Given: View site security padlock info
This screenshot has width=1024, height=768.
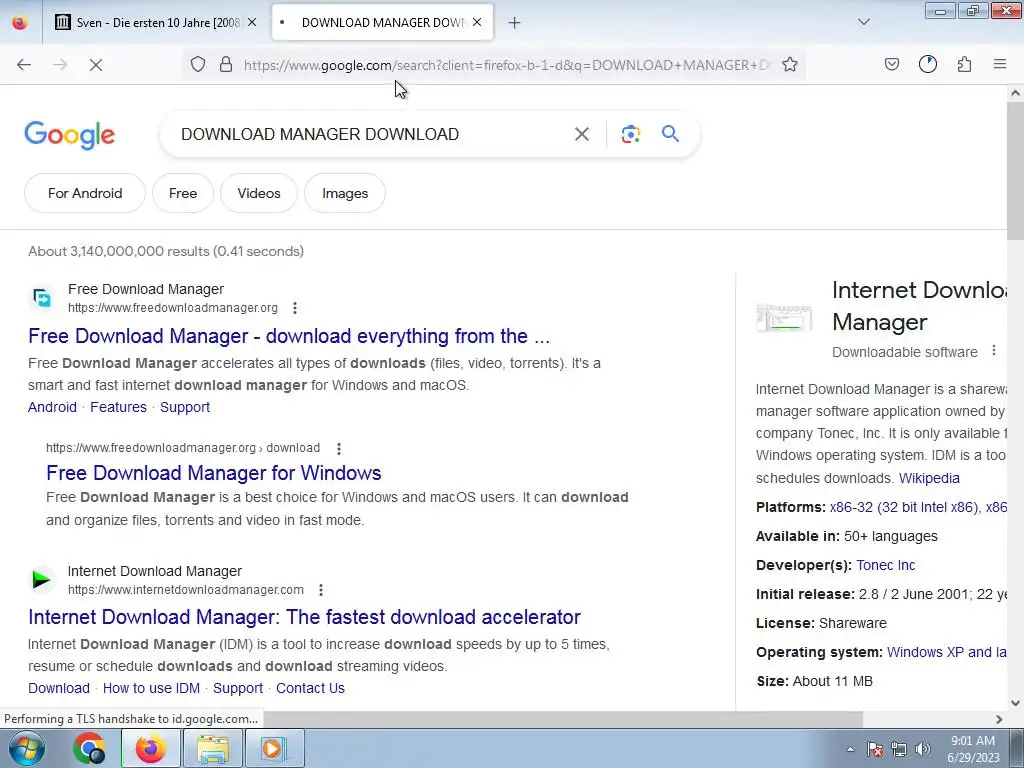Looking at the screenshot, I should [x=226, y=64].
